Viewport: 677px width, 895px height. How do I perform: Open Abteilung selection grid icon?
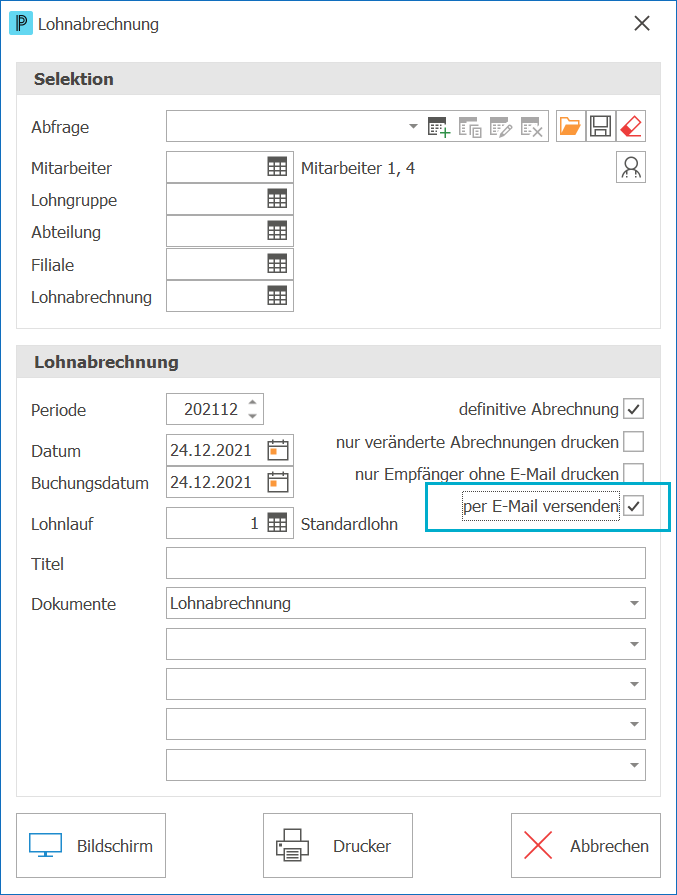[x=277, y=231]
